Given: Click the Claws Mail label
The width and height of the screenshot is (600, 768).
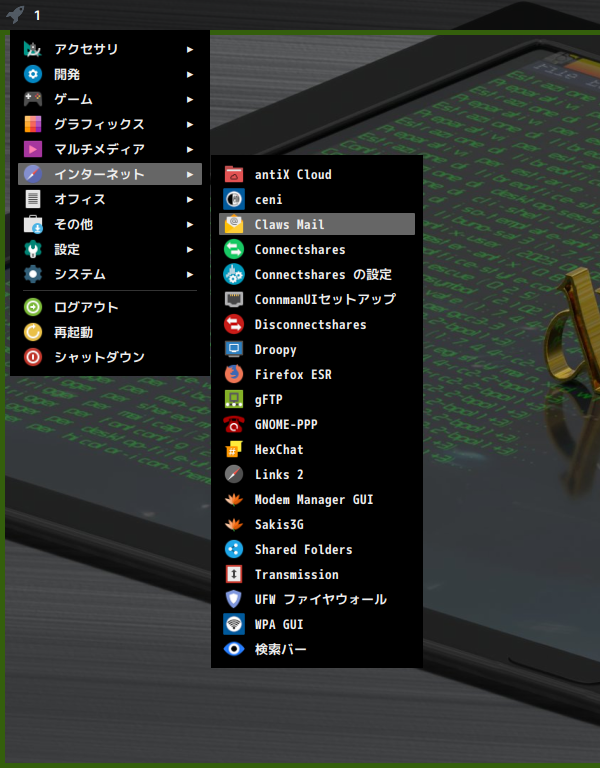Looking at the screenshot, I should tap(289, 224).
